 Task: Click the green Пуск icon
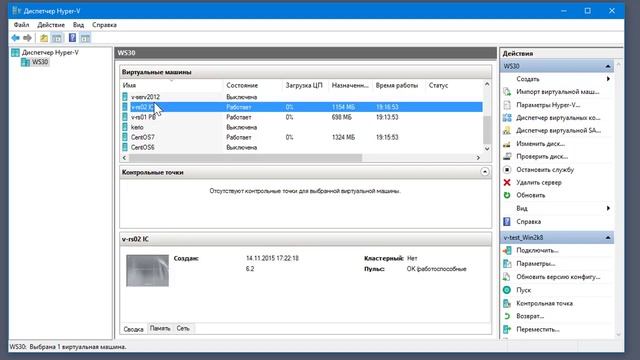[x=507, y=290]
